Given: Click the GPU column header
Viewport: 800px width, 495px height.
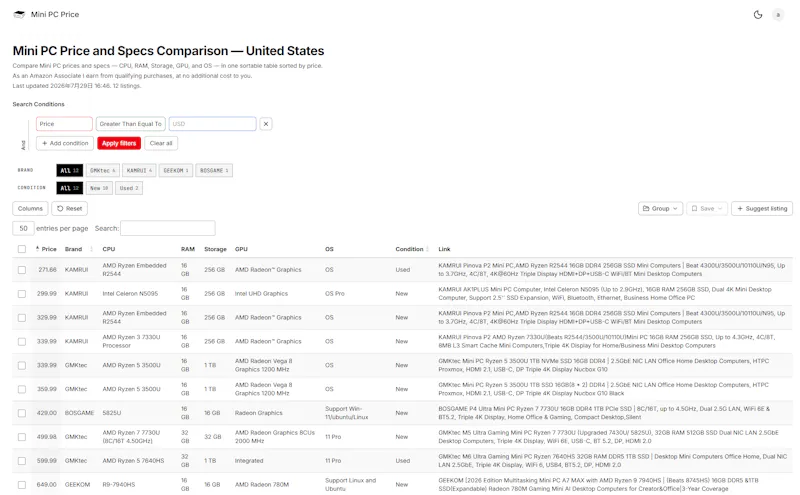Looking at the screenshot, I should pyautogui.click(x=241, y=249).
